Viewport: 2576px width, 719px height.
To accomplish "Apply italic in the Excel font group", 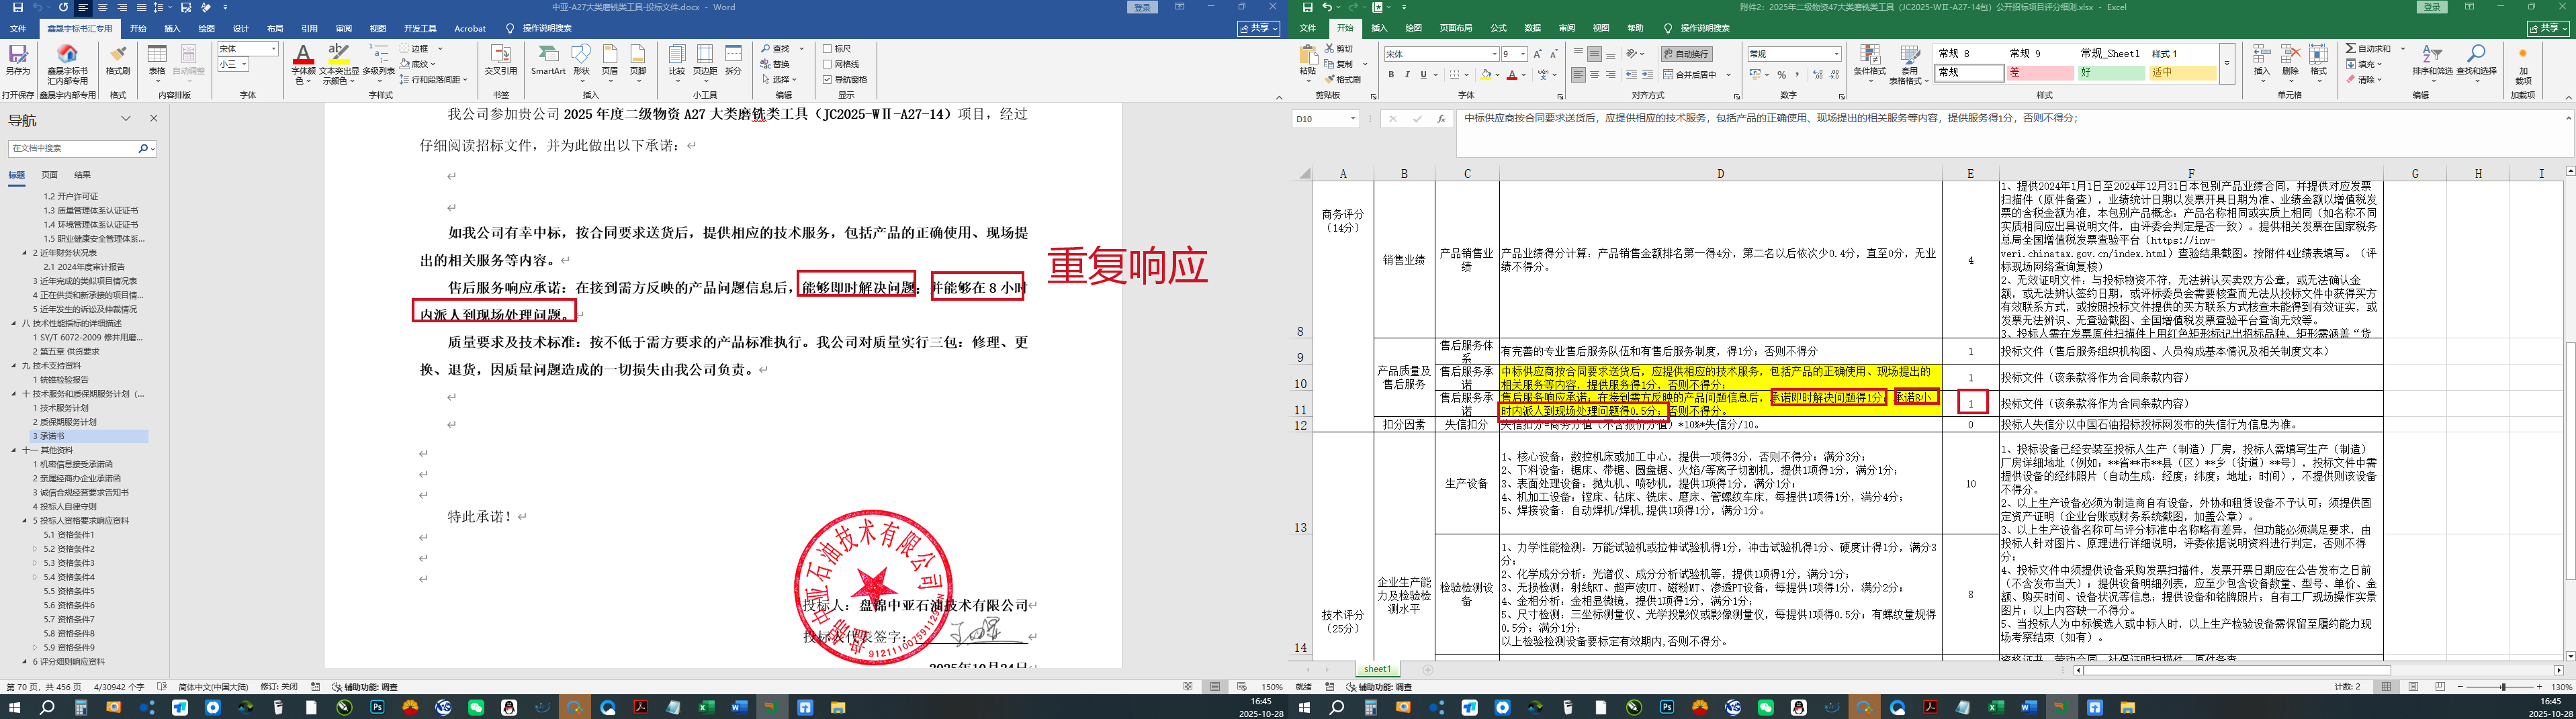I will tap(1407, 75).
